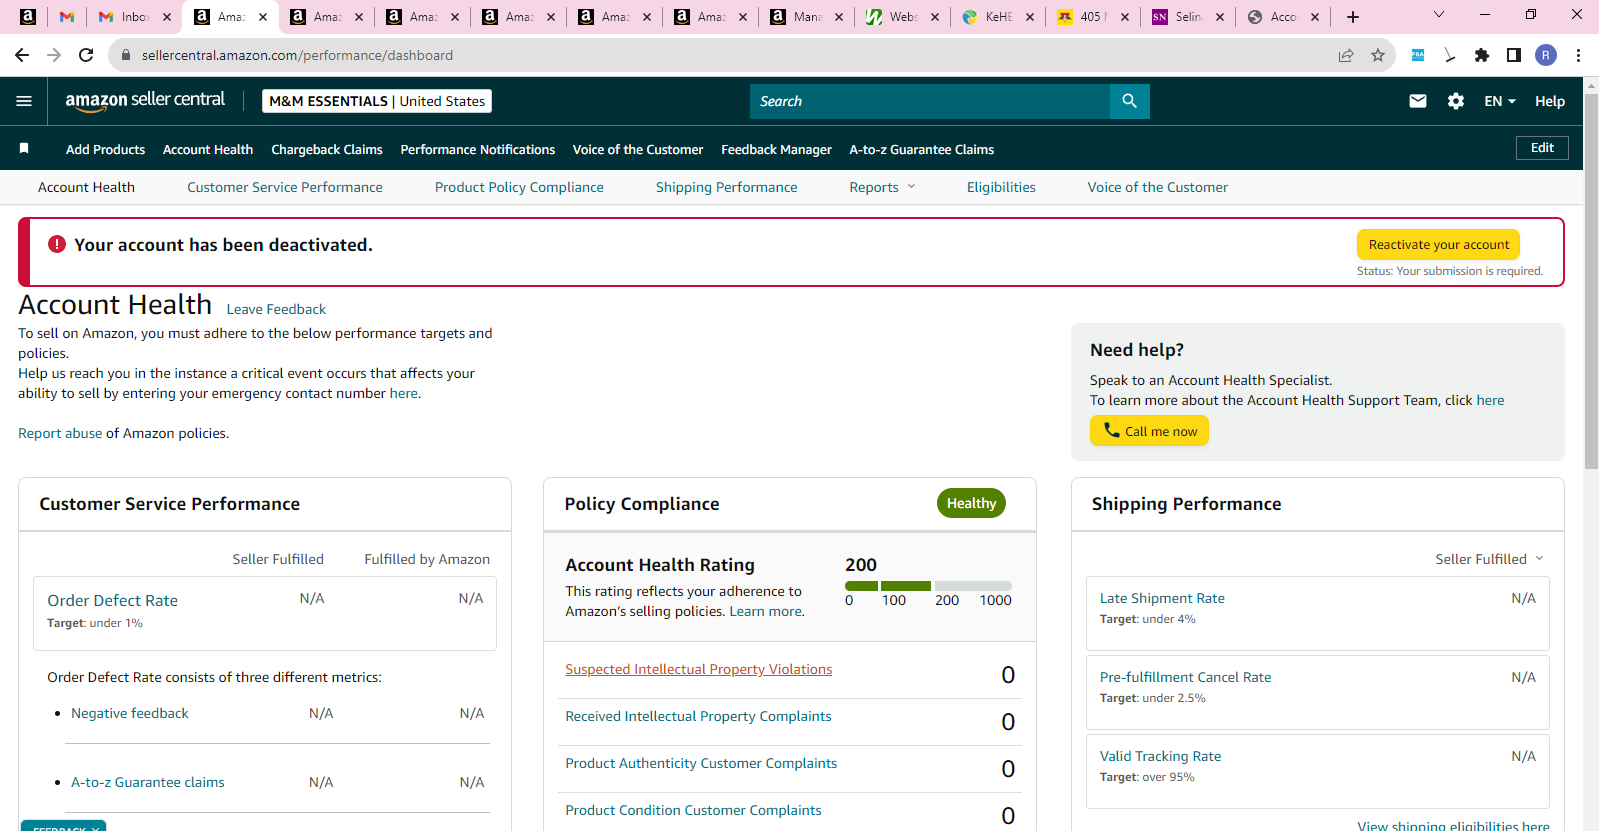Click the Learn more link under Account Health Rating
This screenshot has width=1599, height=831.
click(765, 611)
